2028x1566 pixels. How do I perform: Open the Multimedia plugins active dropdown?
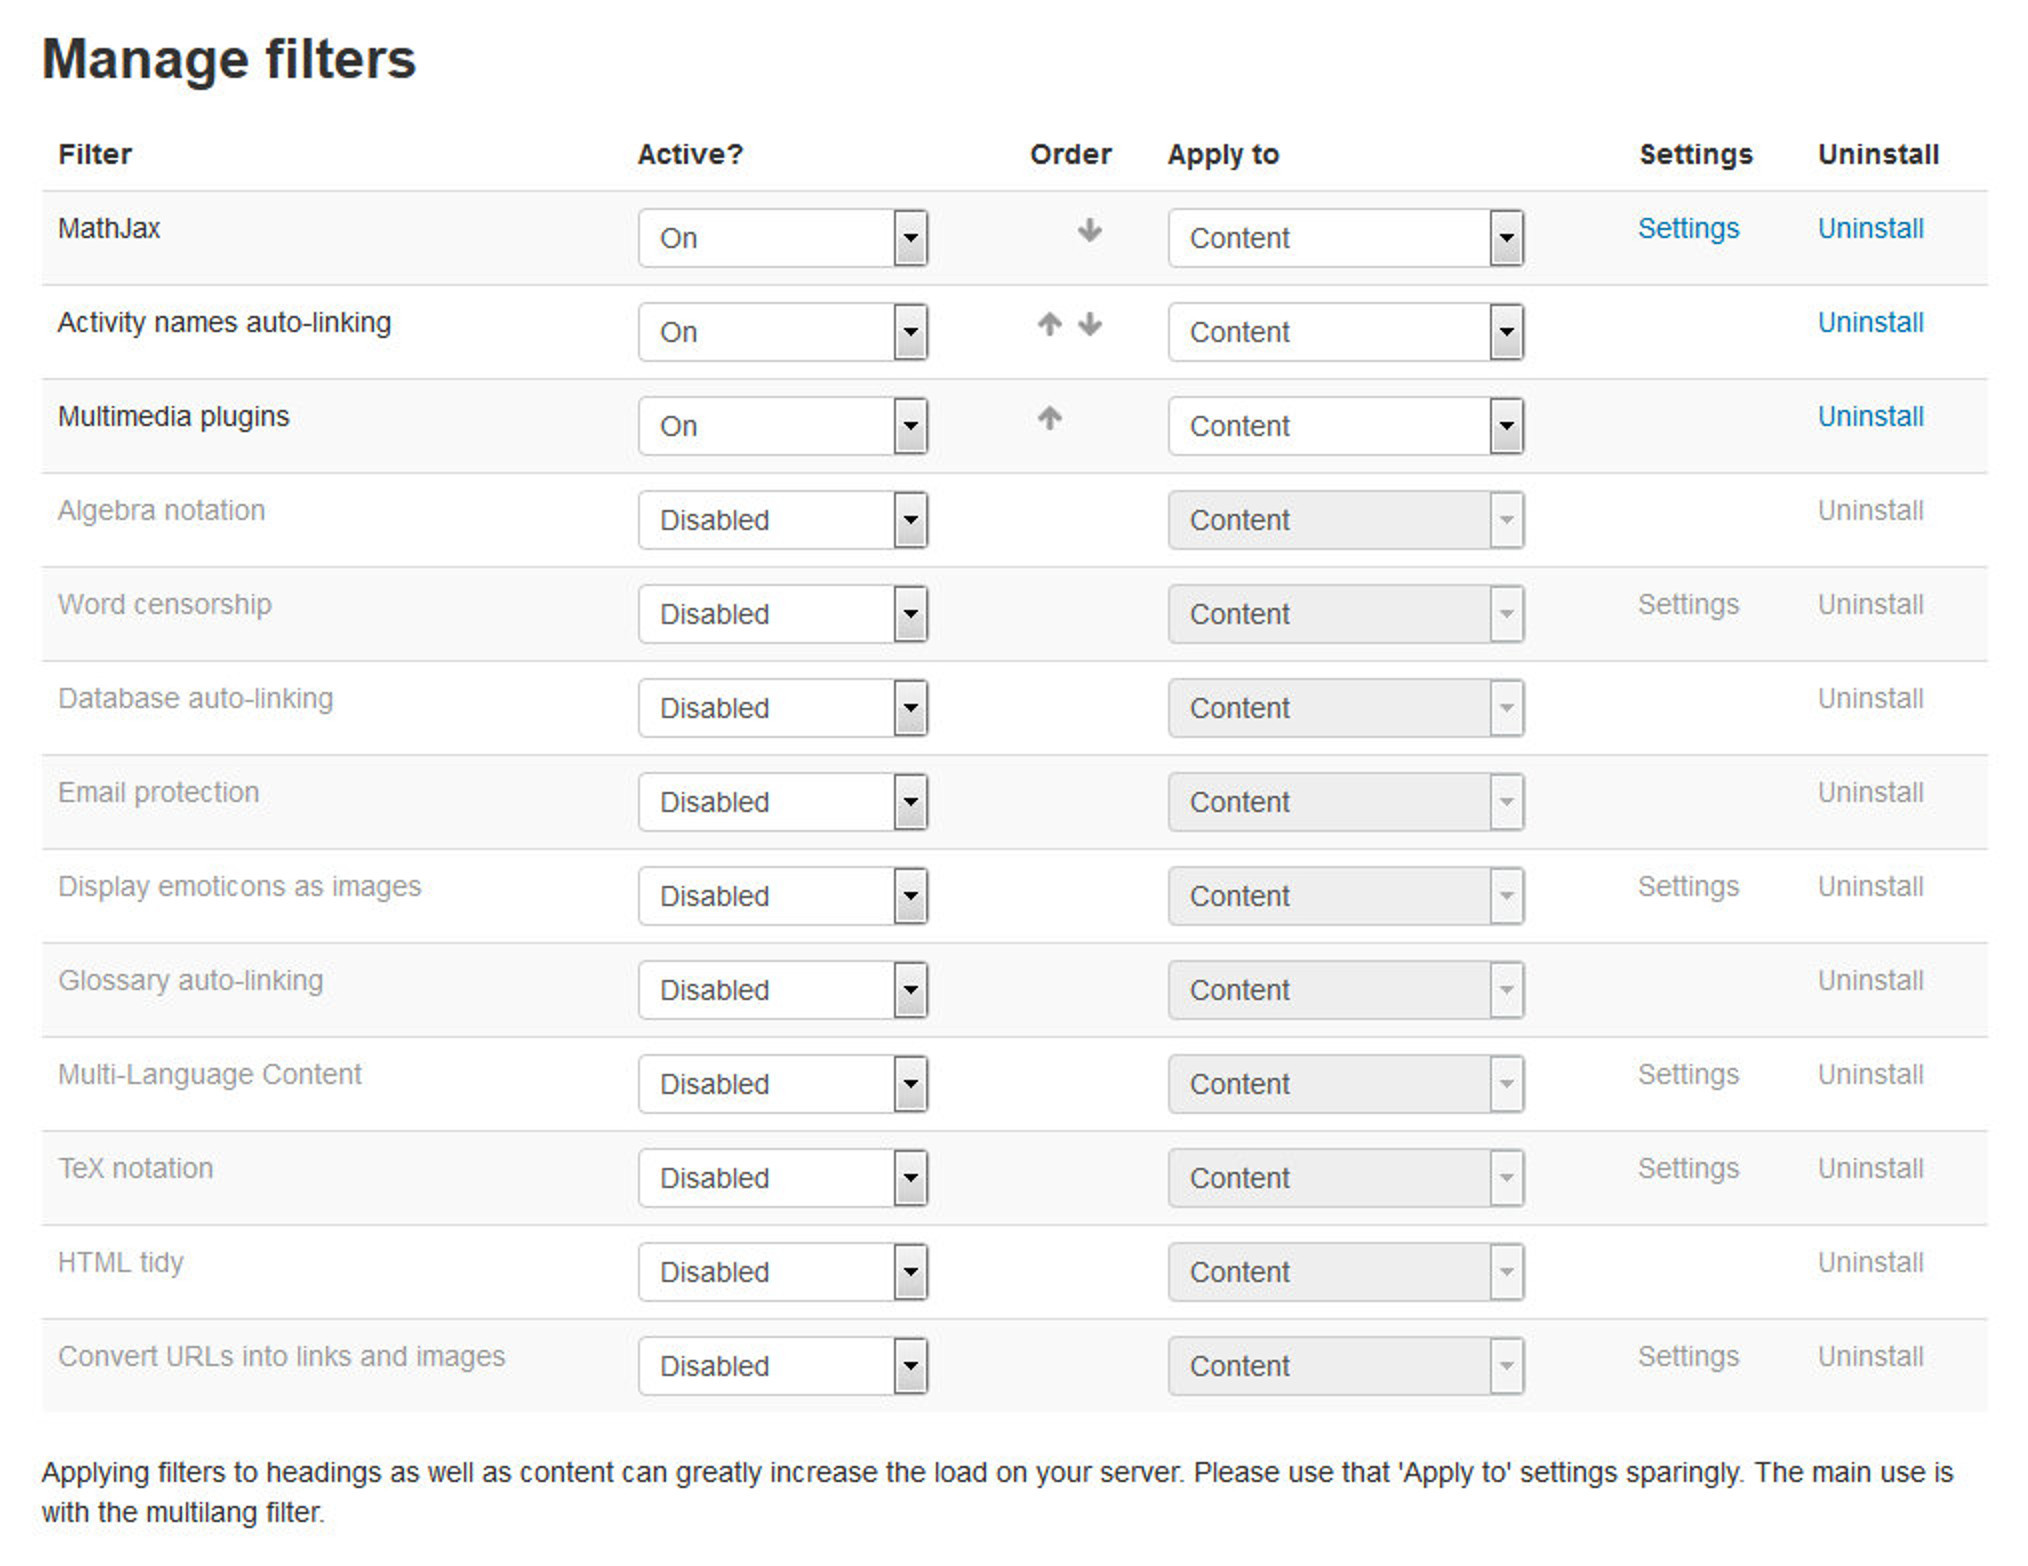909,425
